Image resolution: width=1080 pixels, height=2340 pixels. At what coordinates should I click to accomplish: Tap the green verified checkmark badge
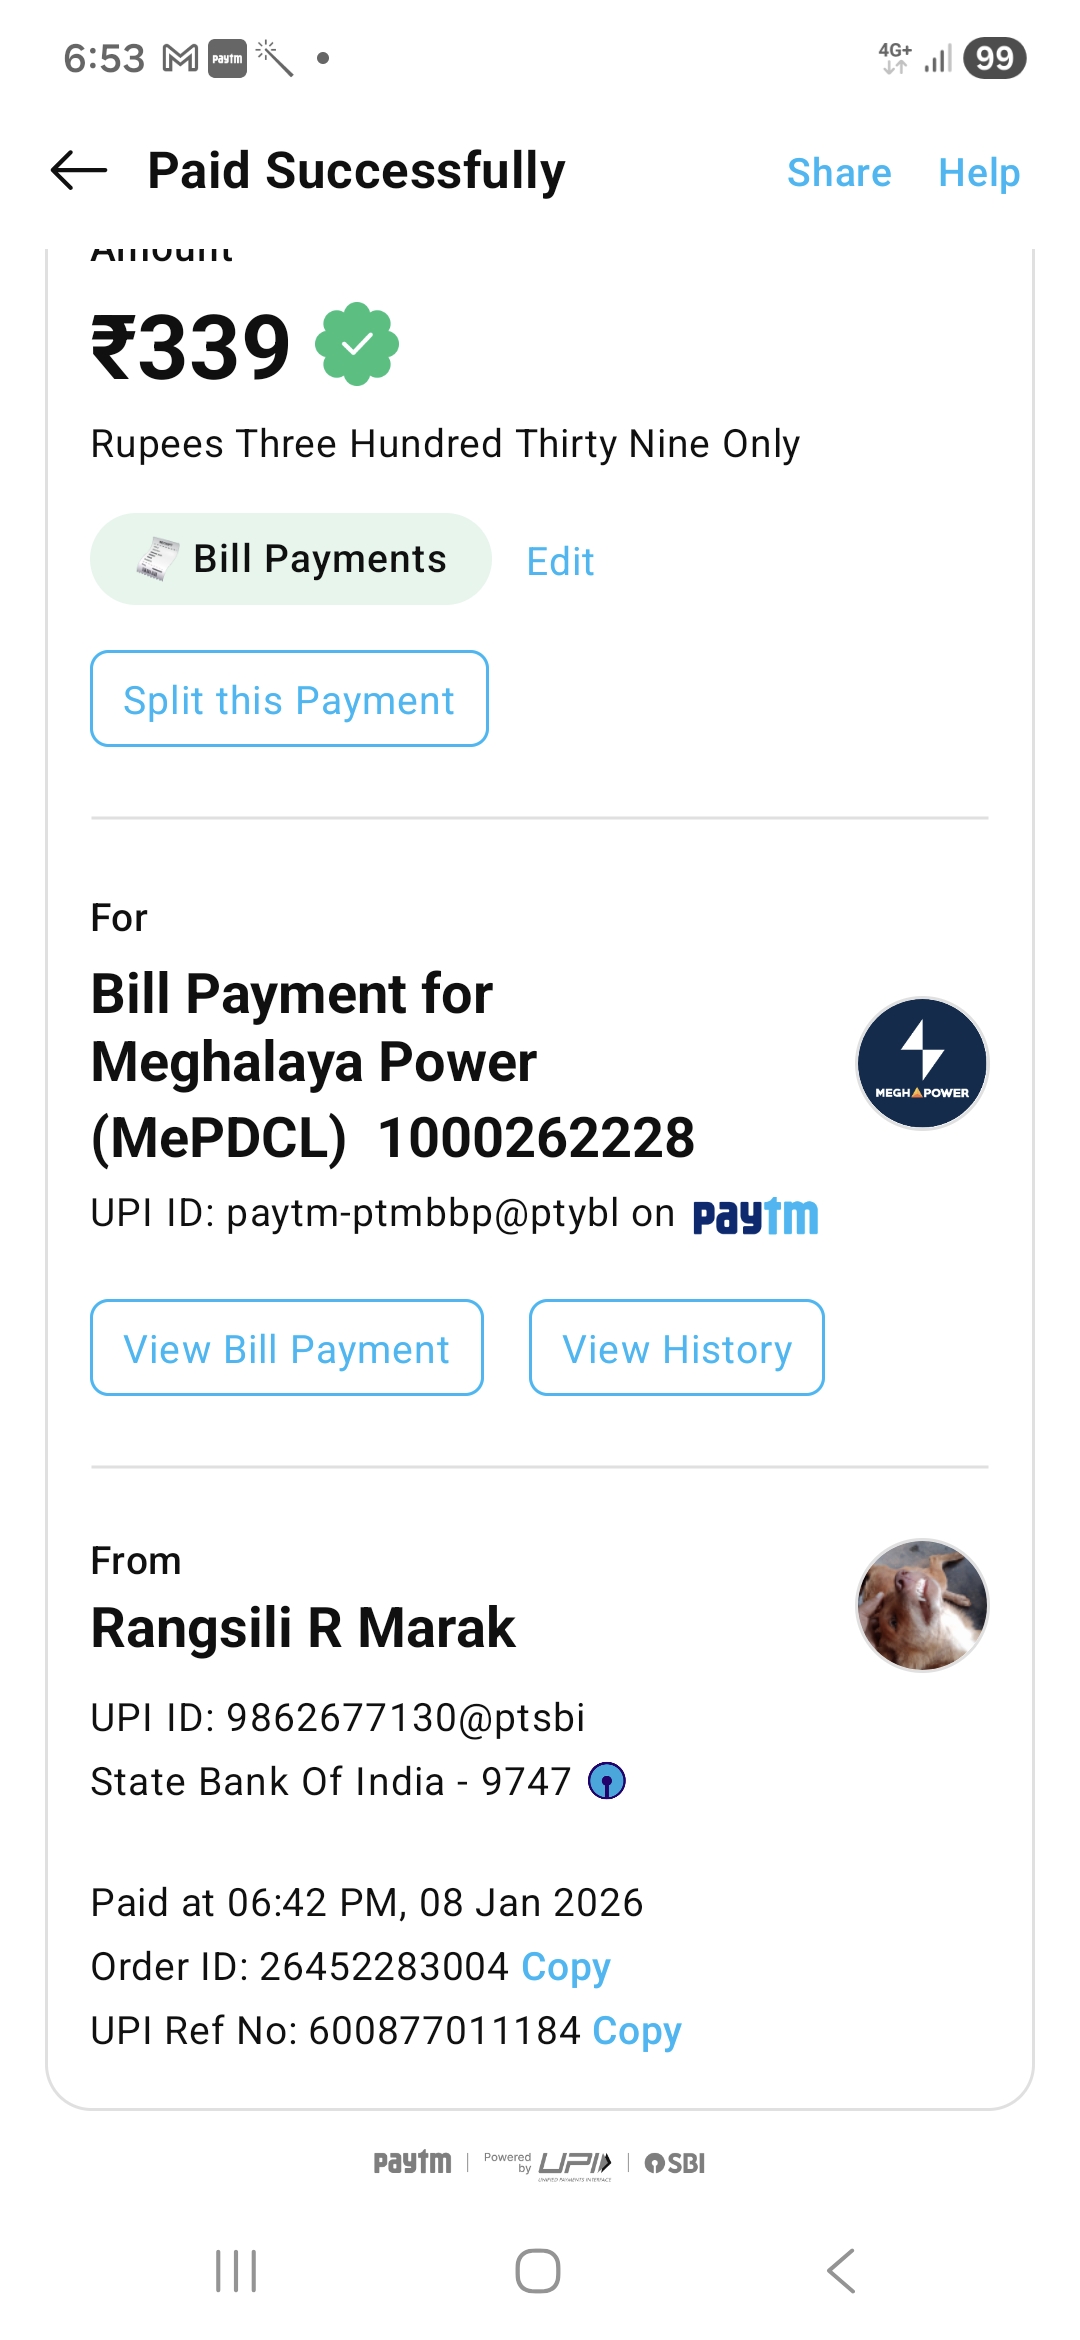[x=357, y=345]
